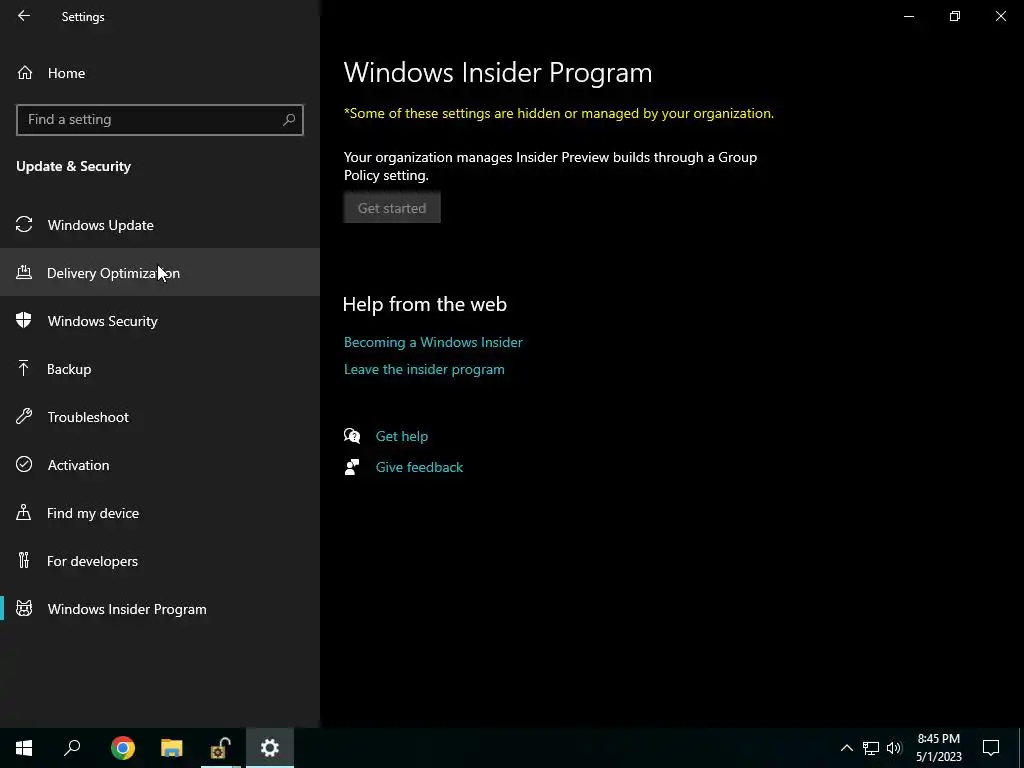1024x768 pixels.
Task: Select Troubleshoot in the sidebar
Action: coord(160,417)
